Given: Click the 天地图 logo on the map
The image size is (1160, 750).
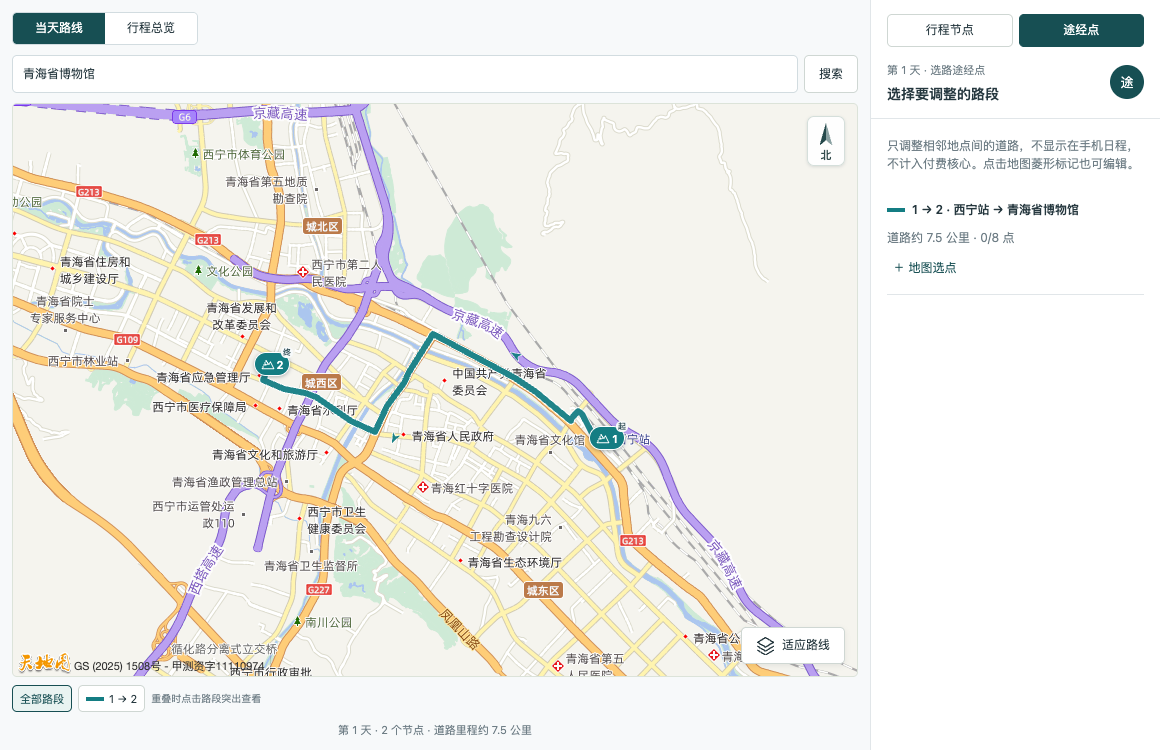Looking at the screenshot, I should pyautogui.click(x=44, y=663).
